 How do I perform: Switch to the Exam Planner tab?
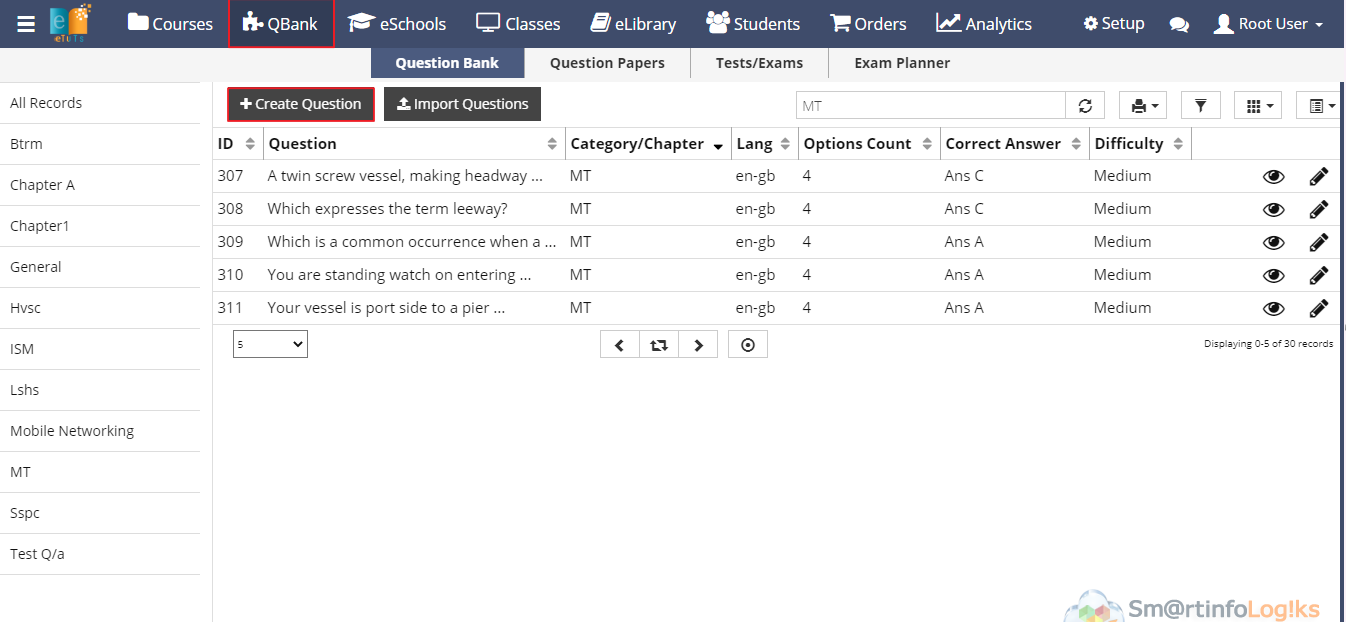pos(902,63)
